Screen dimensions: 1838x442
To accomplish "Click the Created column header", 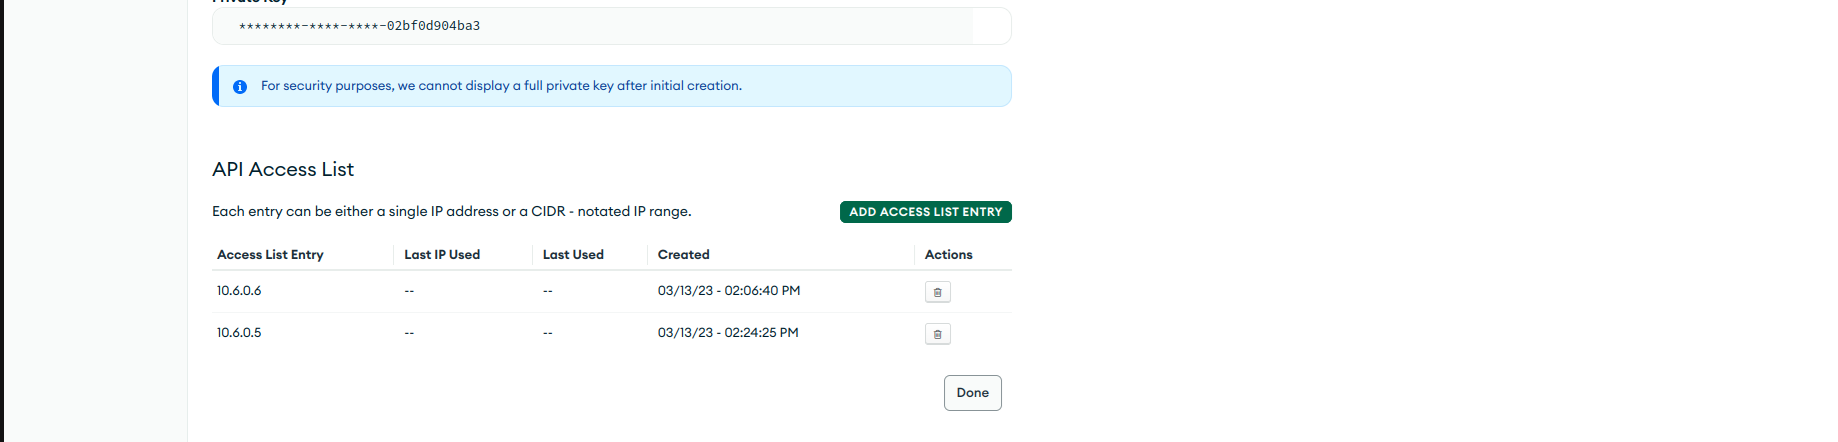I will pyautogui.click(x=684, y=255).
